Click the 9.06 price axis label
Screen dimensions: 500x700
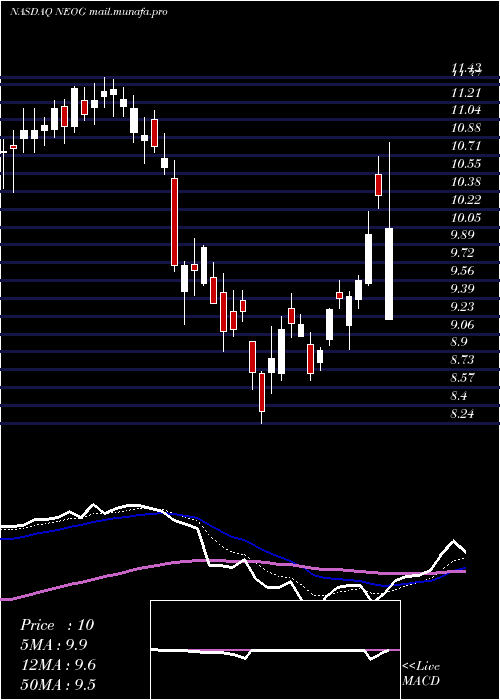point(463,325)
